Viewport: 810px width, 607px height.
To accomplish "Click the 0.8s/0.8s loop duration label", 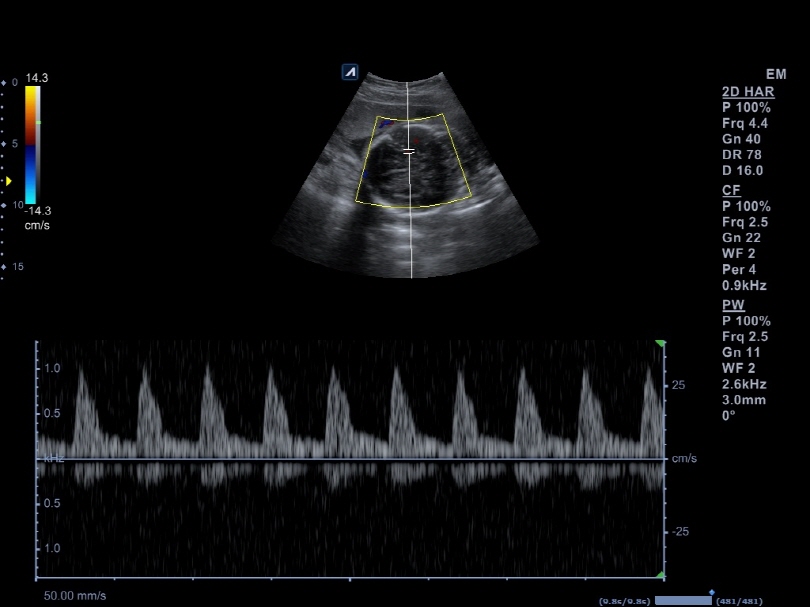I will 623,600.
